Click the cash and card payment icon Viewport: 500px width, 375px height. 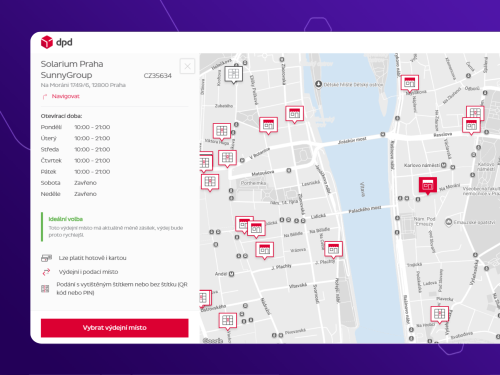click(46, 258)
